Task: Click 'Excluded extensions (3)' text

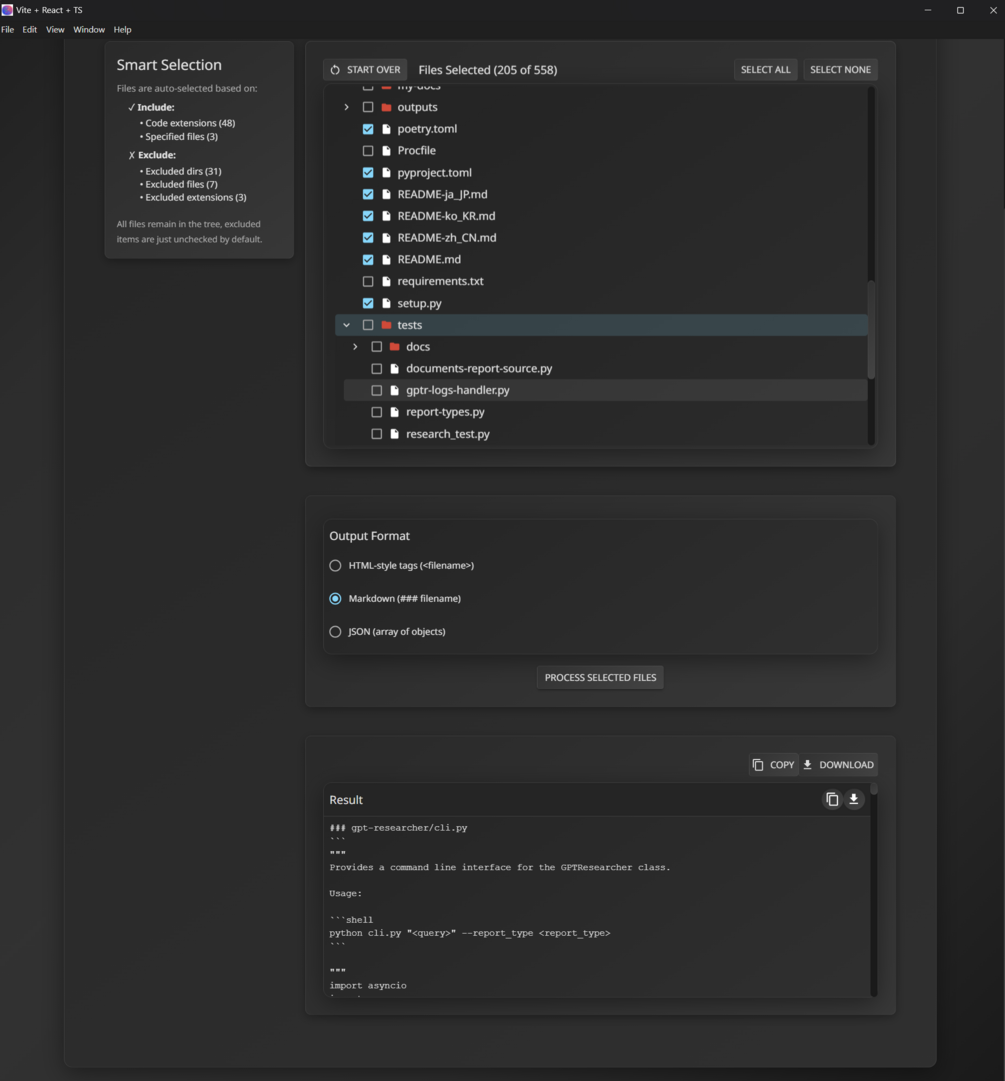Action: (x=196, y=197)
